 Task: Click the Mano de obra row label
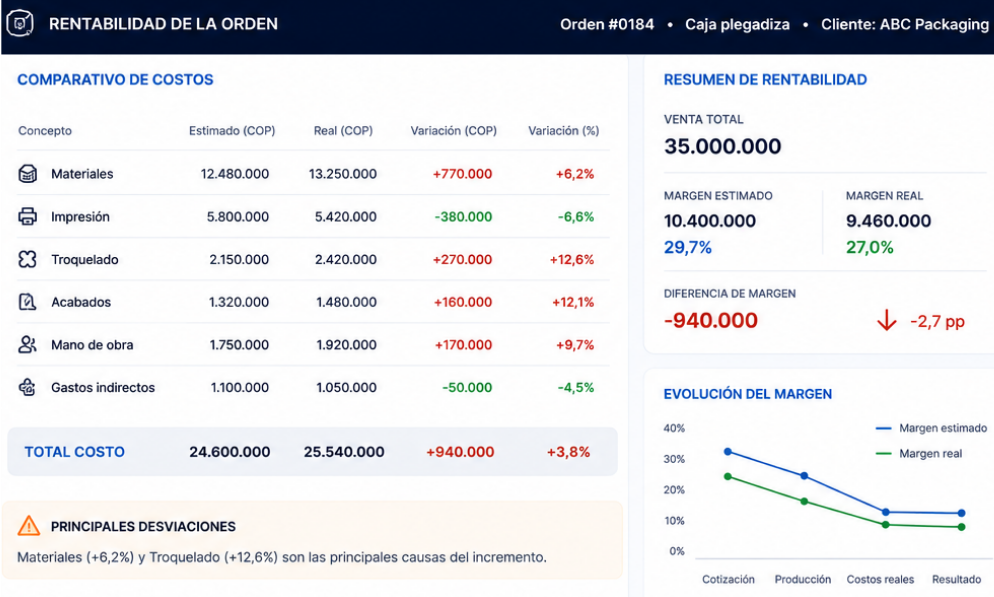tap(93, 345)
